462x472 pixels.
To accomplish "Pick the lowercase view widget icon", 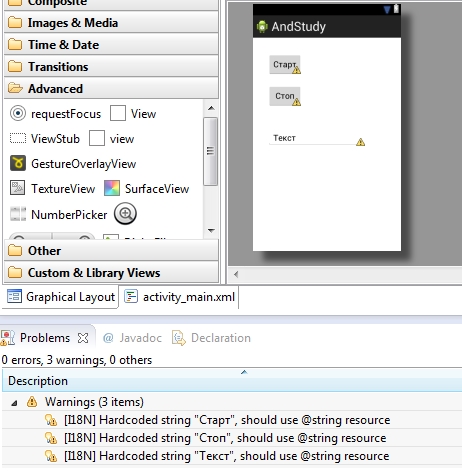I will coord(97,138).
